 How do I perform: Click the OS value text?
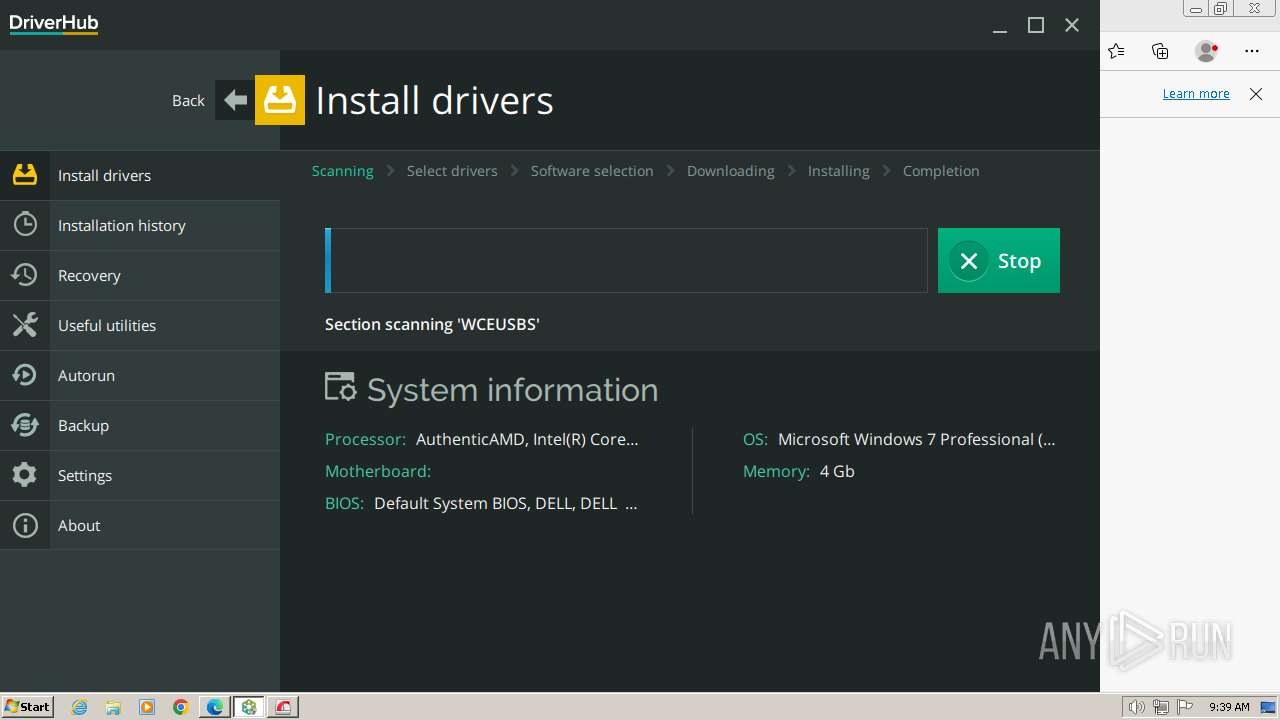click(917, 439)
